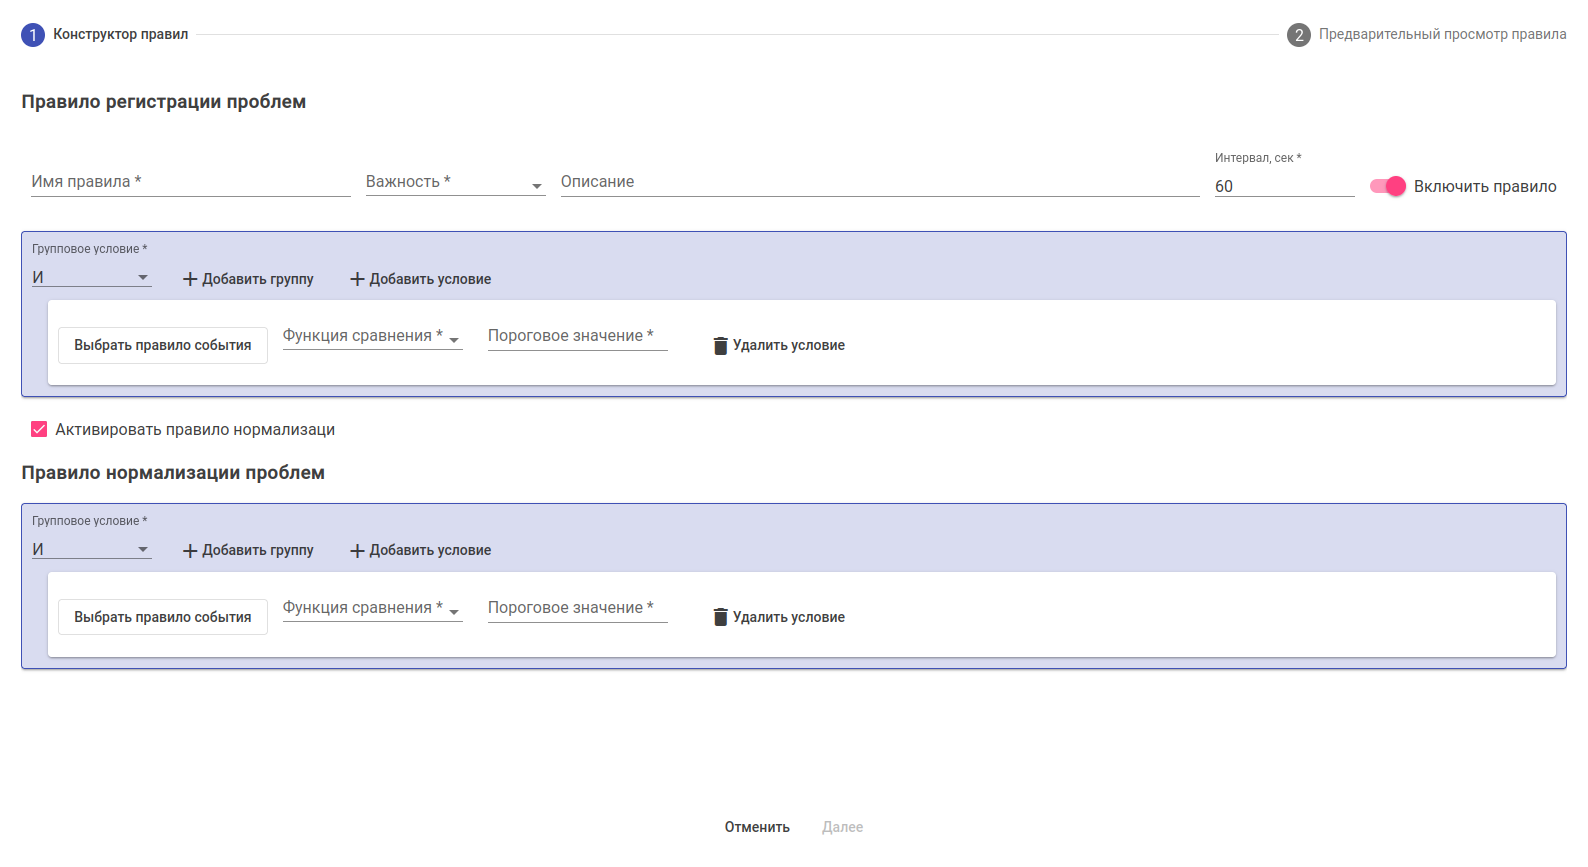The image size is (1588, 867).
Task: Toggle the 'Включить правило' switch
Action: click(1388, 186)
